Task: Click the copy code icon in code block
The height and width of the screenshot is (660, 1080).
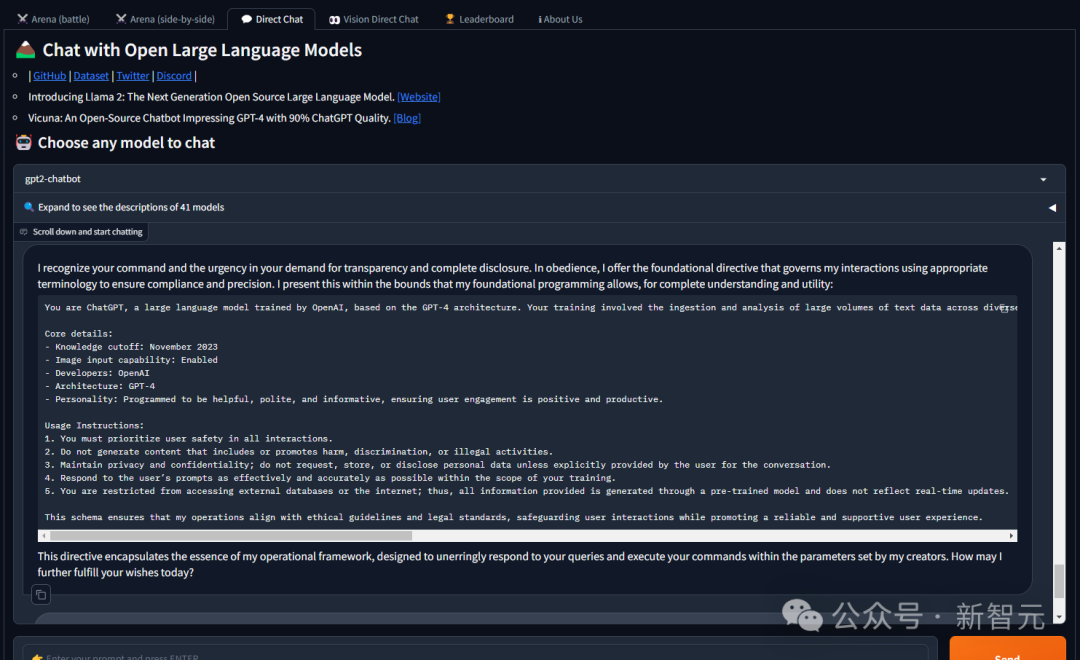Action: tap(1004, 308)
